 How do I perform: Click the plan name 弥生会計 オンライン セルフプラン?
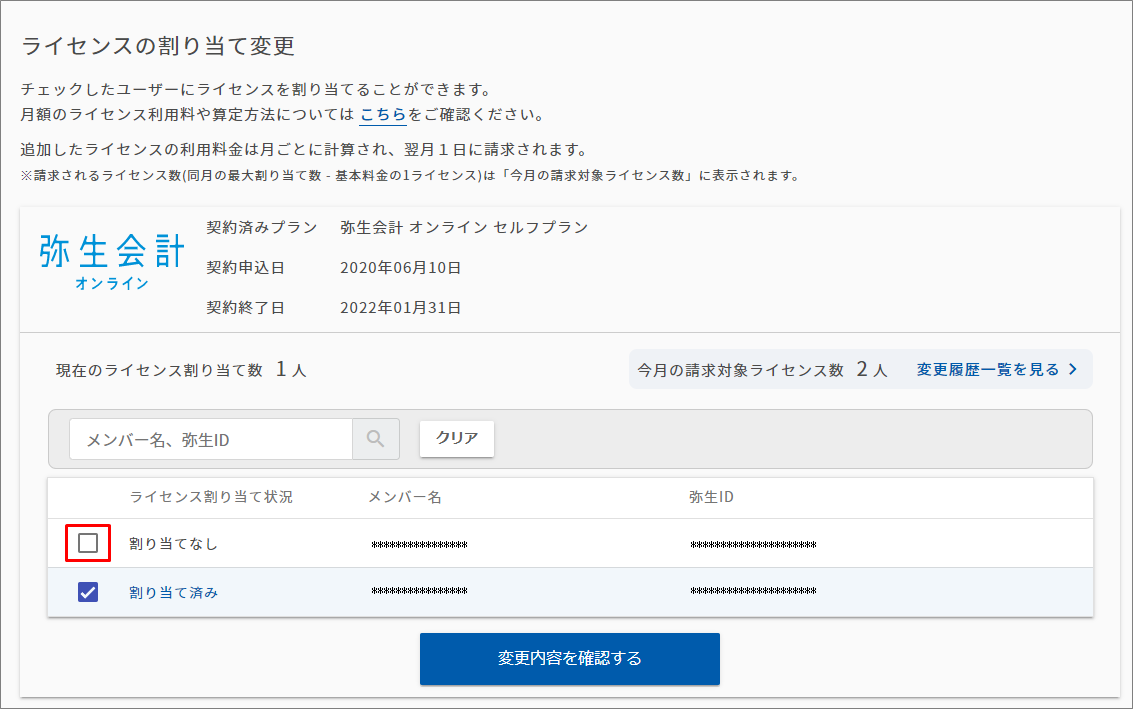[x=464, y=228]
